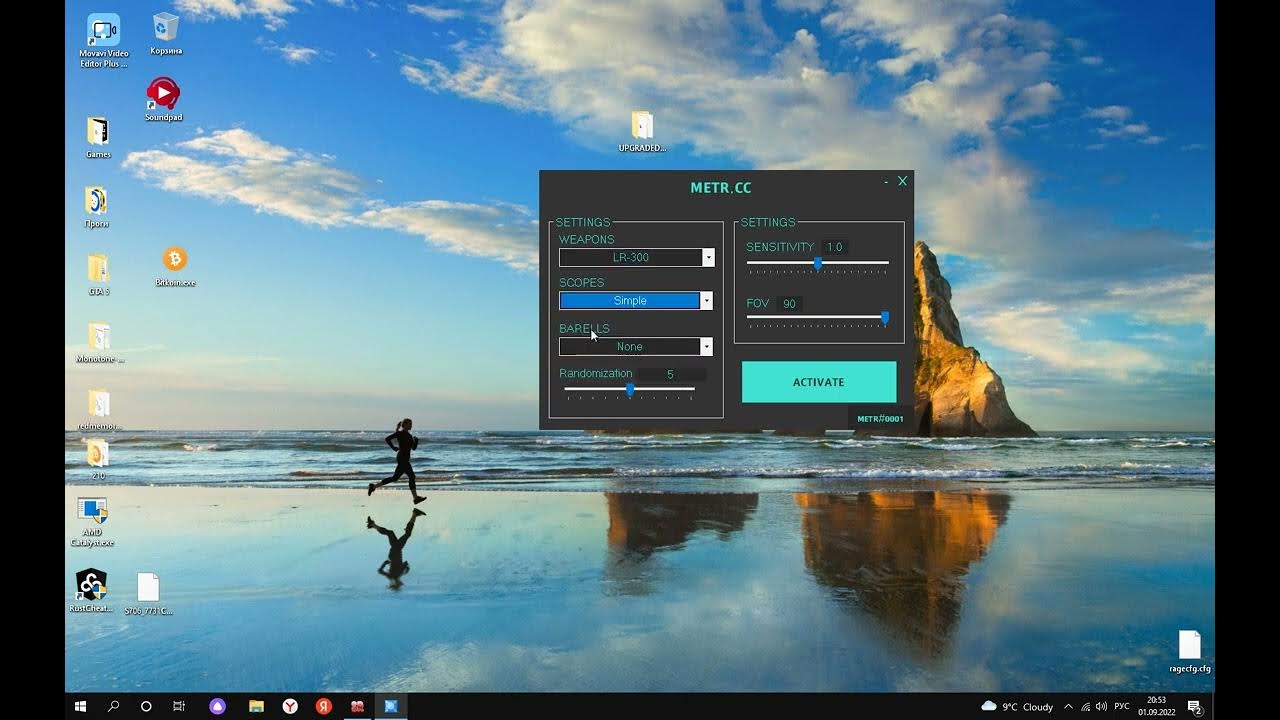The height and width of the screenshot is (720, 1280).
Task: Open the LR-300 weapons combo box
Action: click(x=636, y=258)
